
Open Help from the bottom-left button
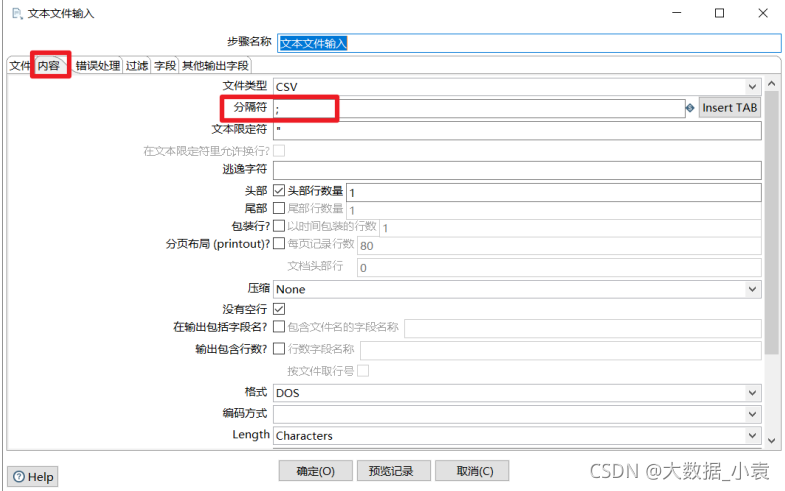(x=33, y=476)
